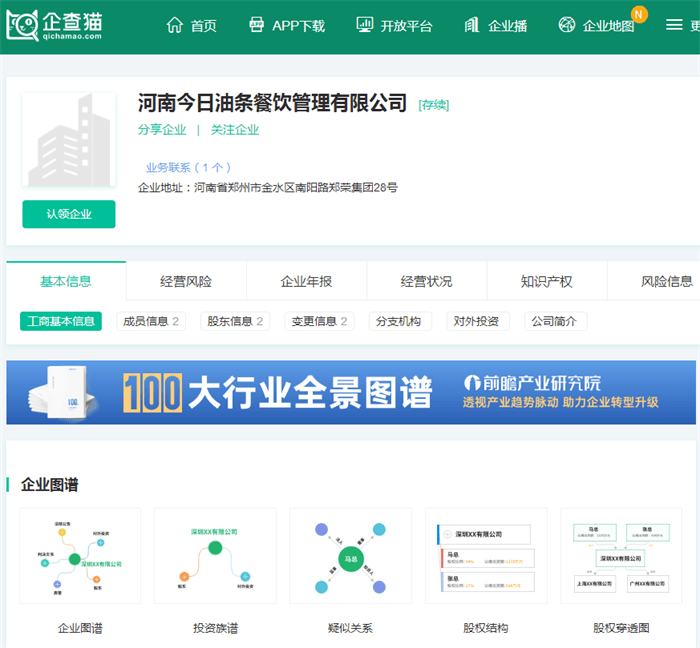Select the 变更信息 2 sub-tab
The image size is (700, 648).
click(x=319, y=321)
